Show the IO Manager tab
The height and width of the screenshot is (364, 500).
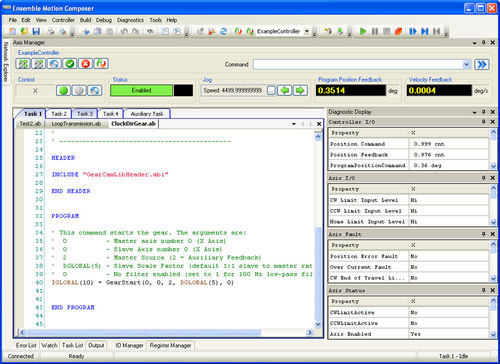click(129, 345)
